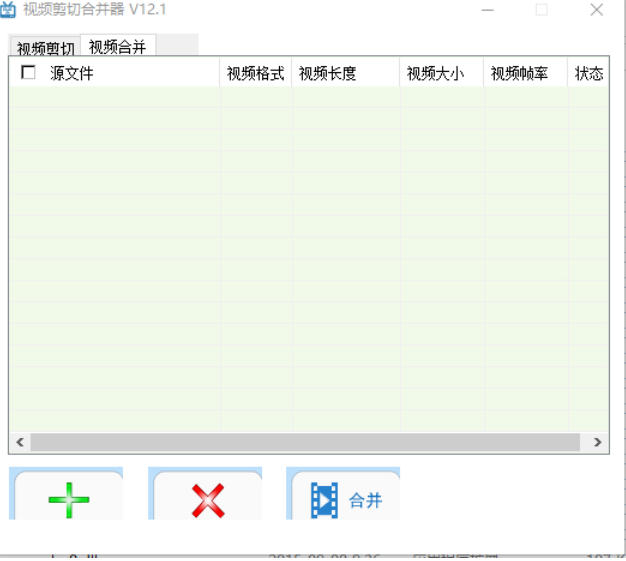
Task: Click the green plus add-file button
Action: click(x=66, y=494)
